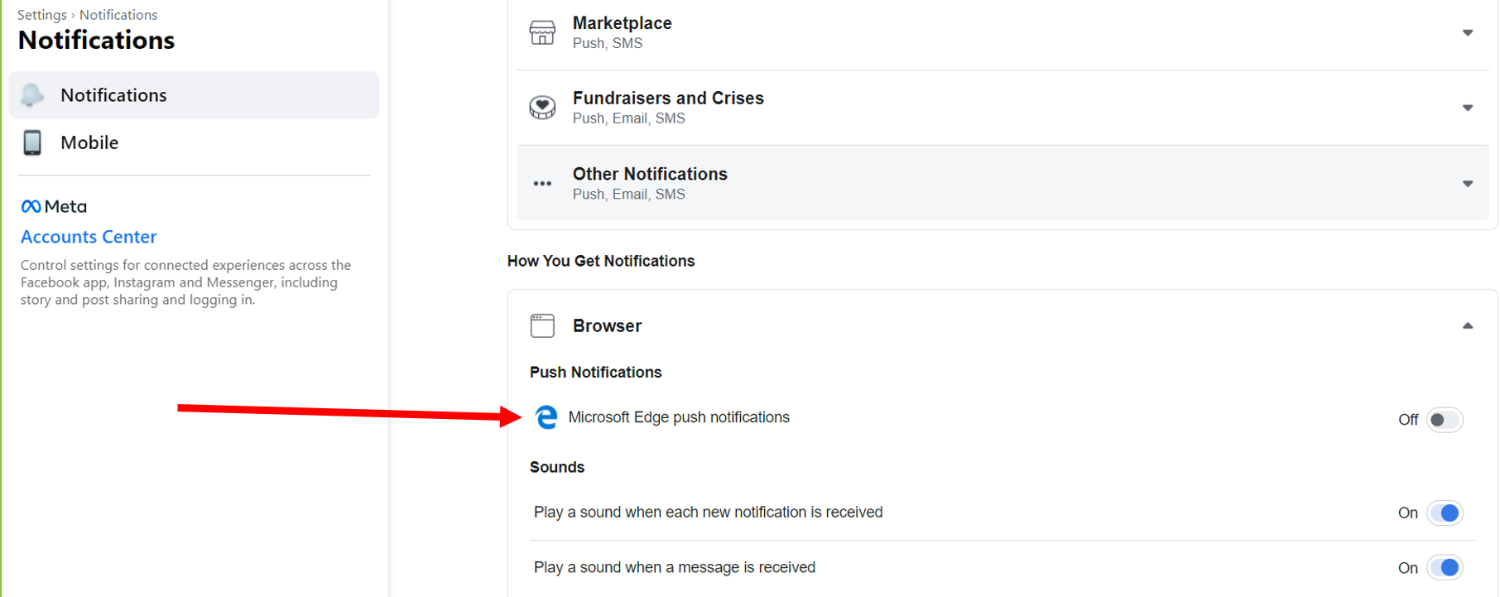Click the Microsoft Edge logo icon
The height and width of the screenshot is (597, 1500).
pos(546,418)
